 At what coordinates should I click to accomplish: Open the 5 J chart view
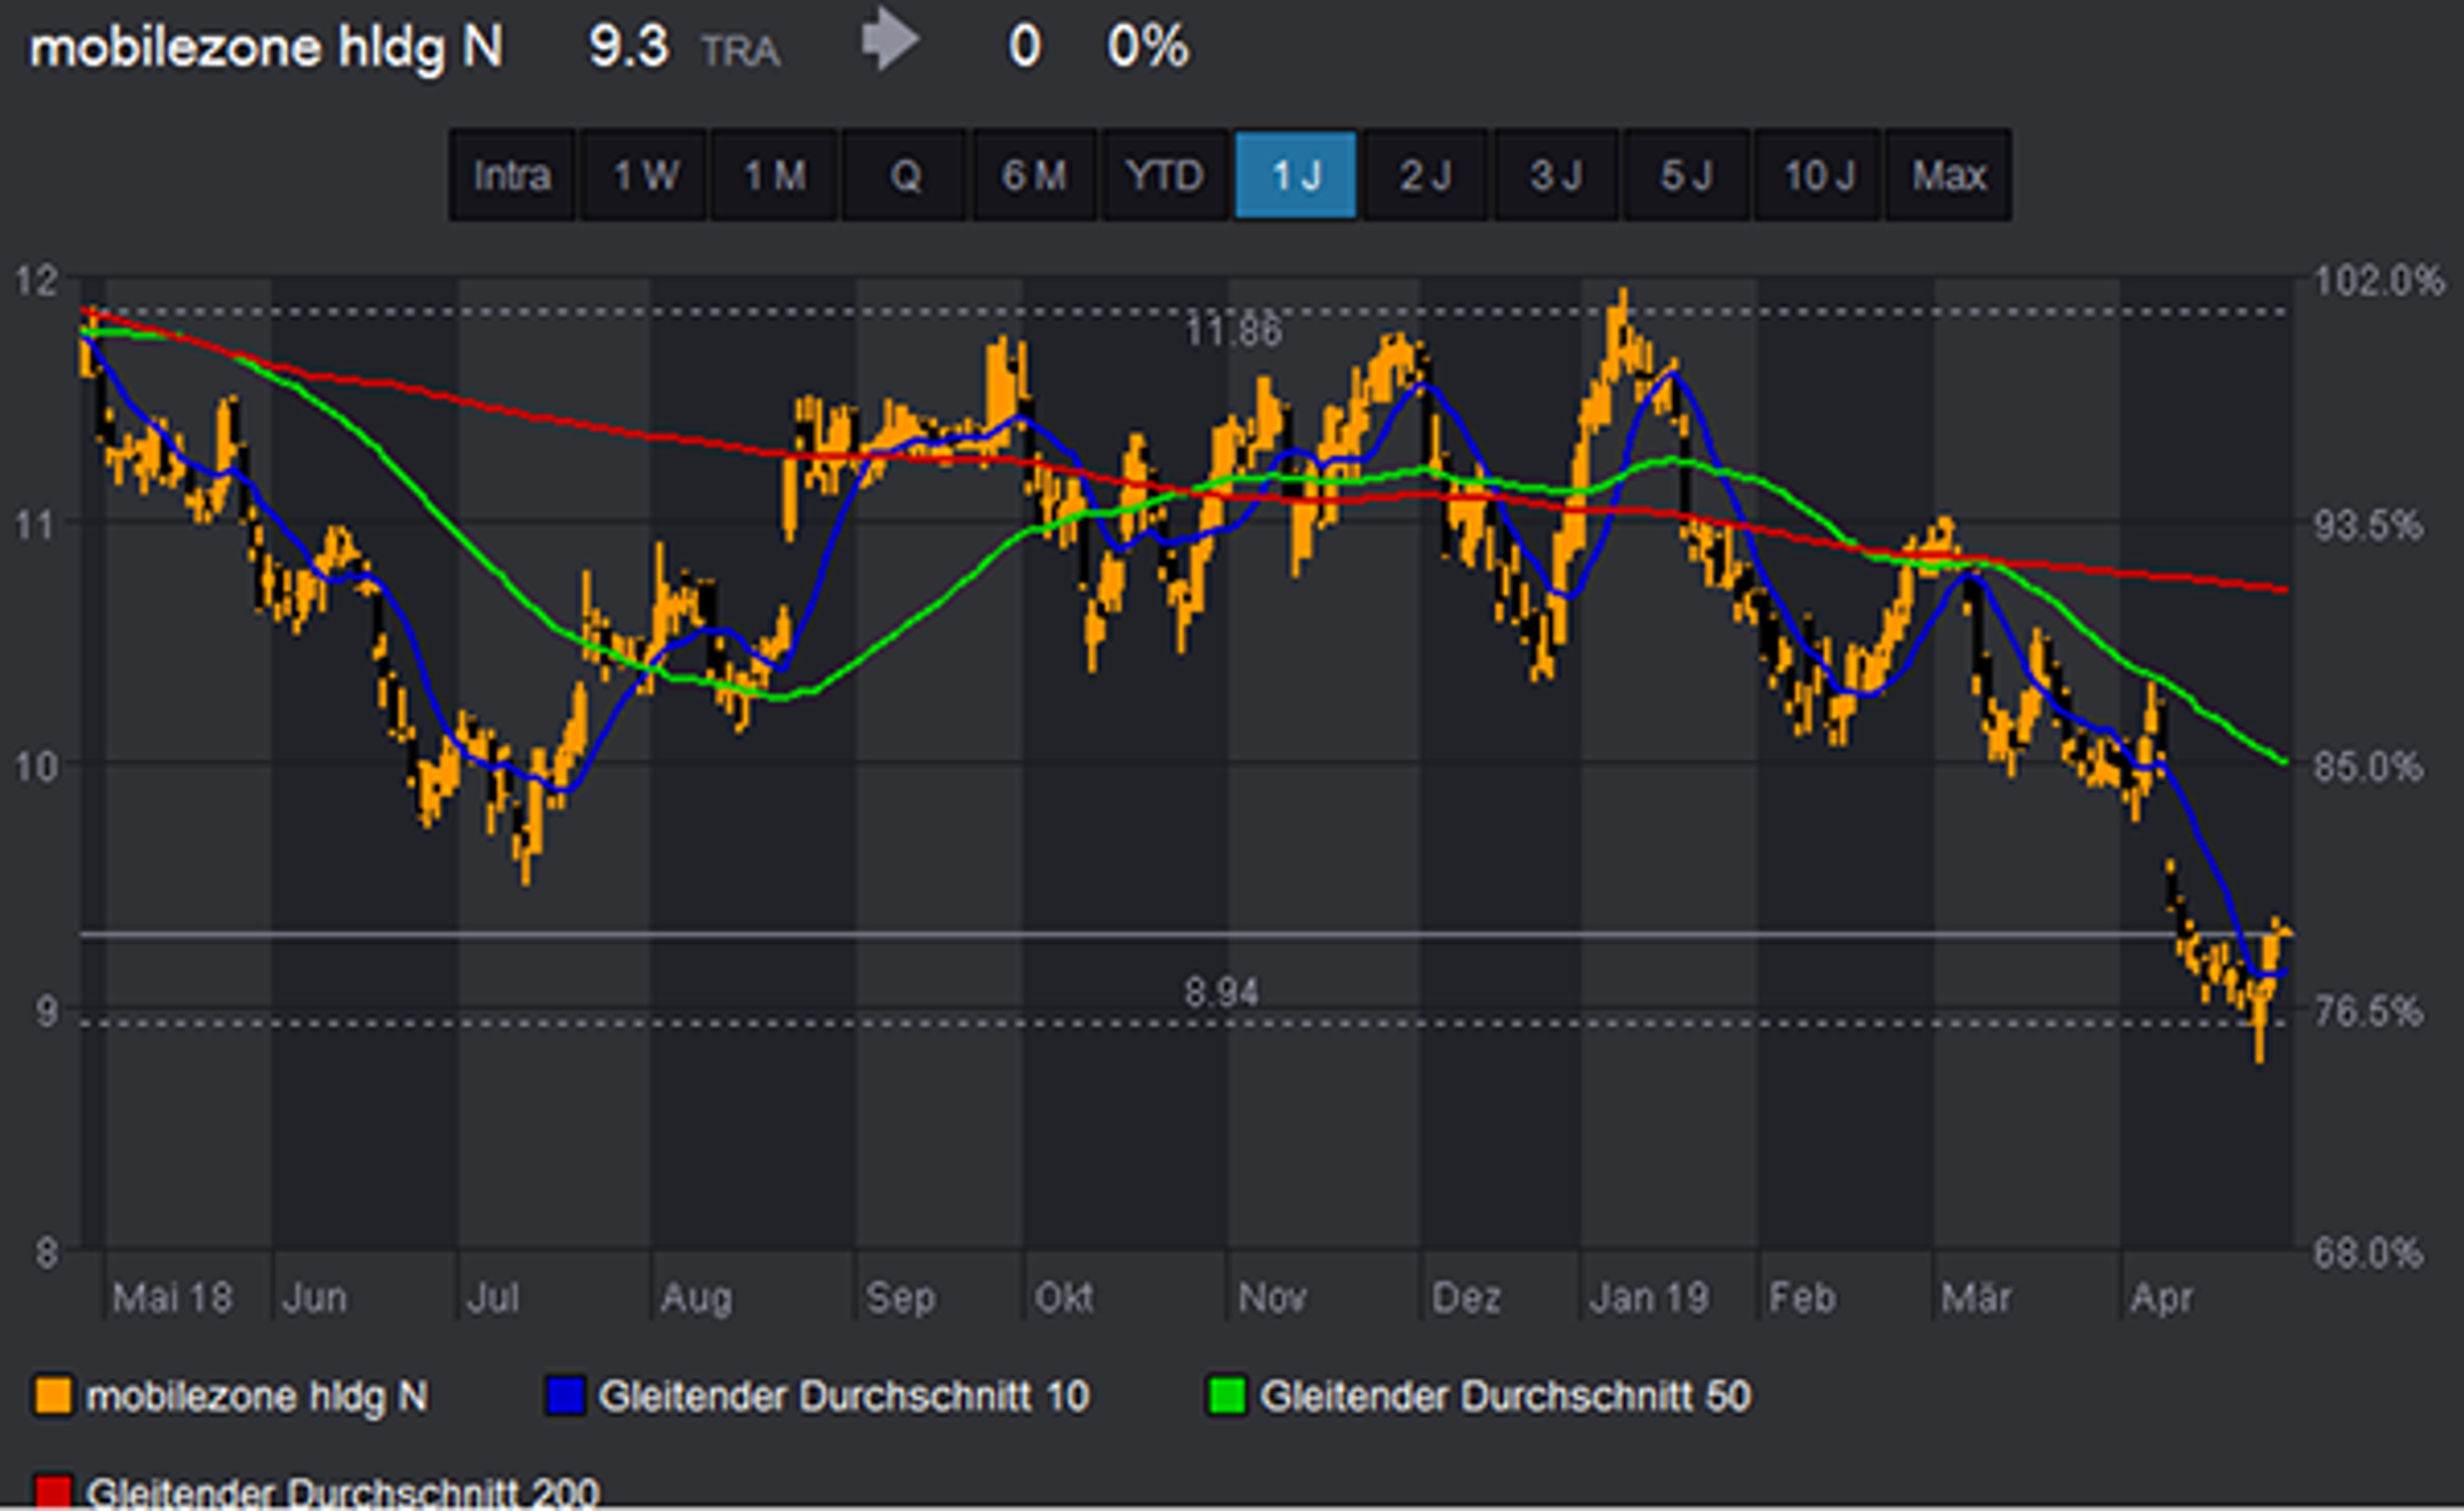pyautogui.click(x=1686, y=176)
